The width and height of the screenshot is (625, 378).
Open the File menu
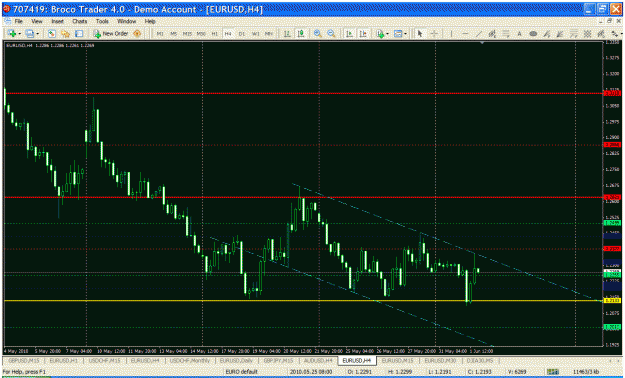pos(19,21)
